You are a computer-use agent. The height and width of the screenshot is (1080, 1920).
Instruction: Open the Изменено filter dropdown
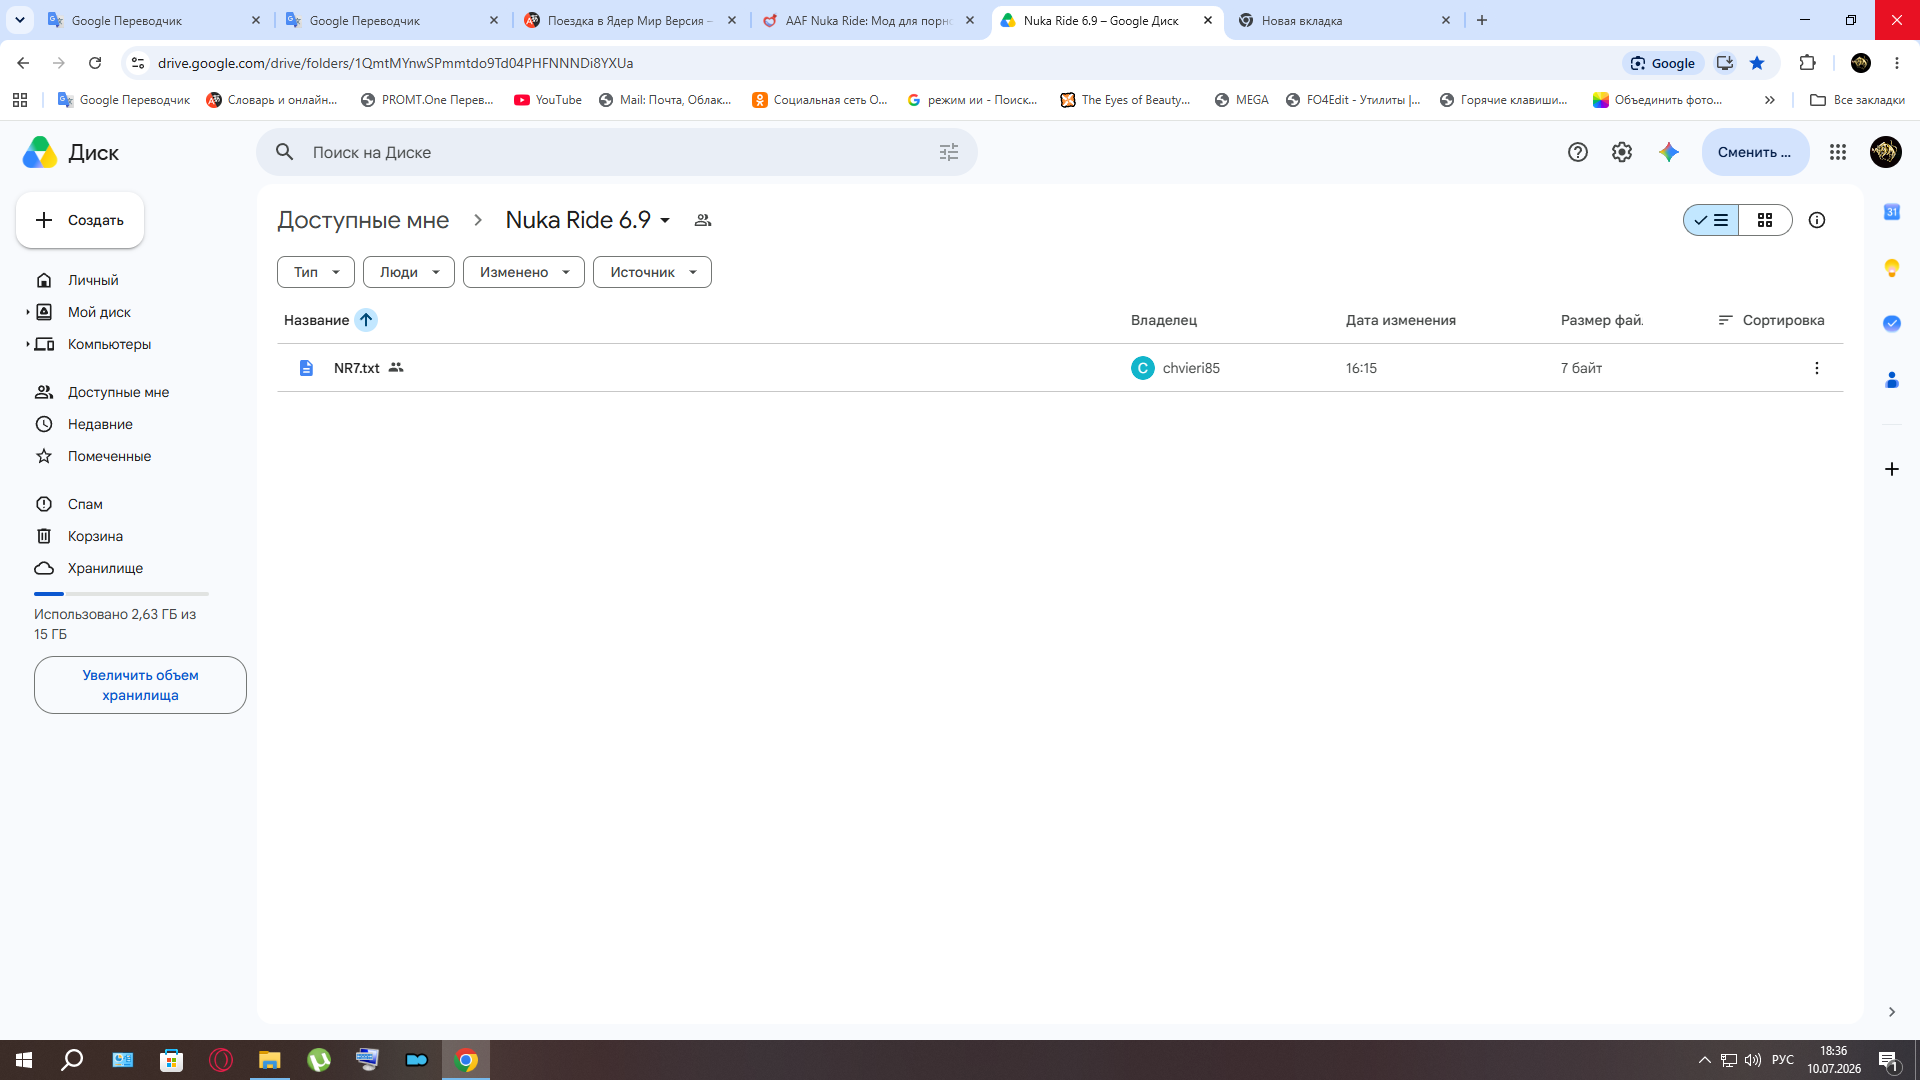tap(524, 272)
